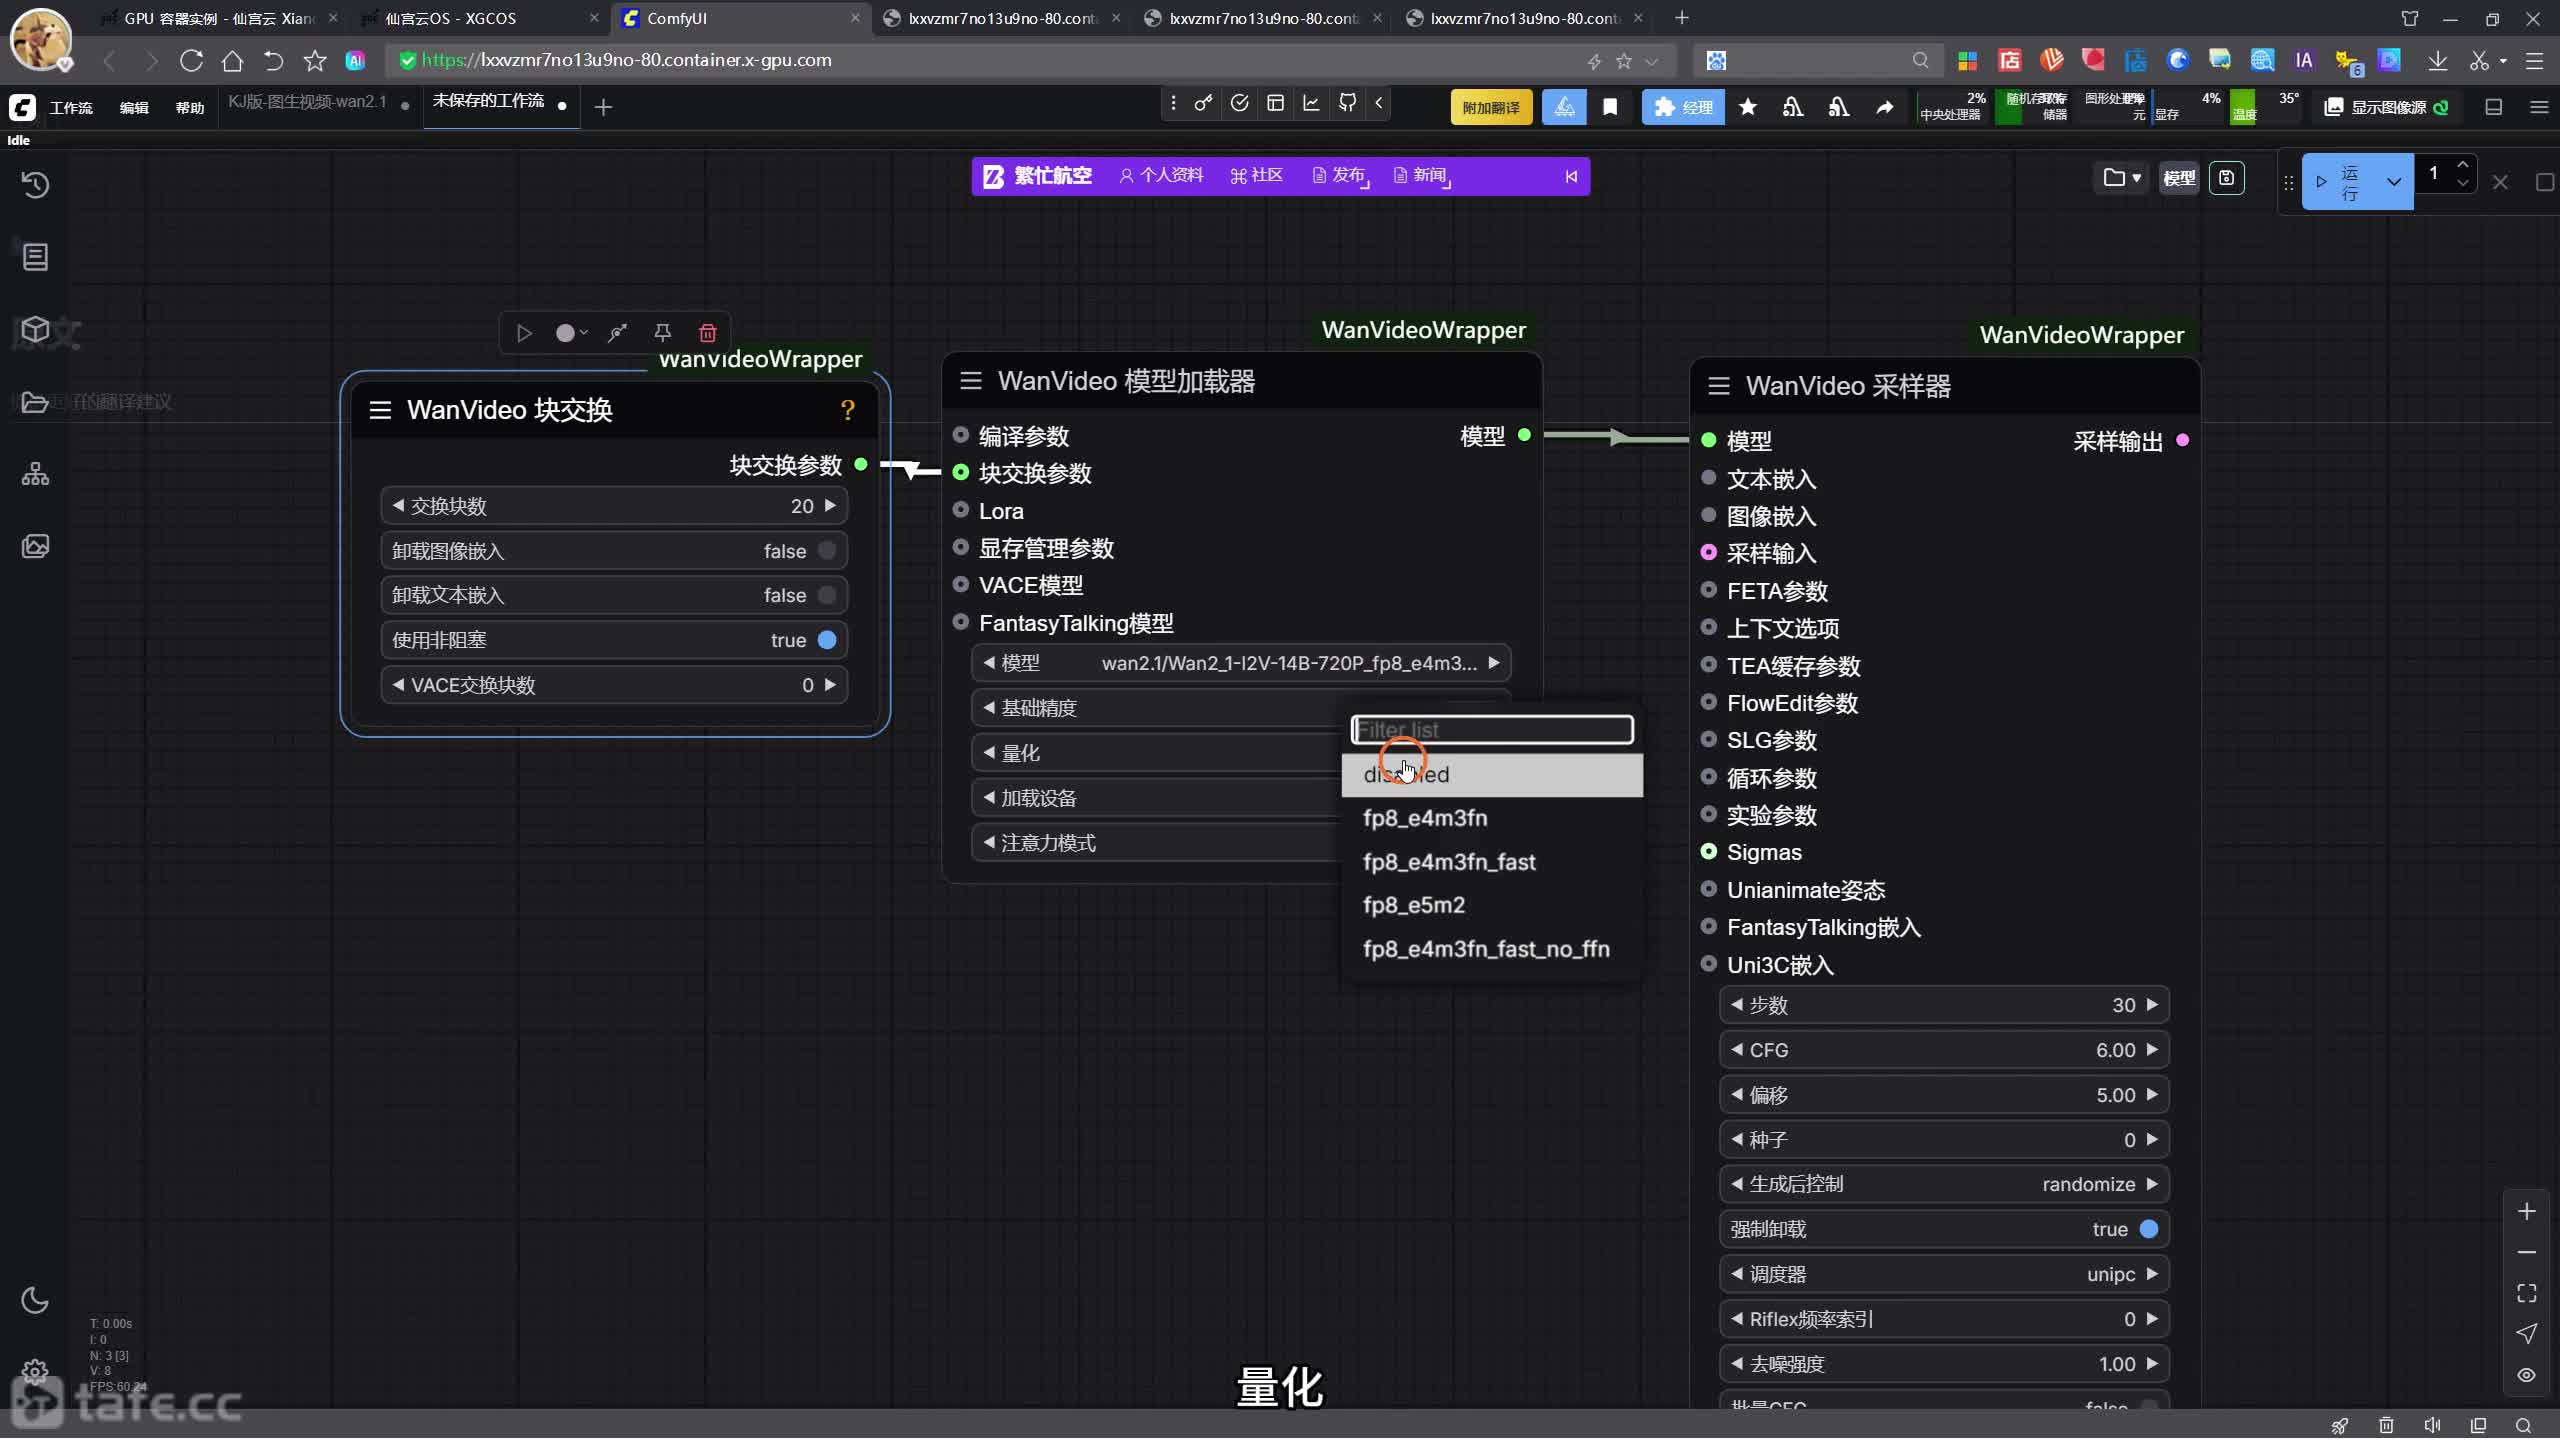Screen dimensions: 2560x1440
Task: Open settings gear in left sidebar
Action: (35, 1371)
